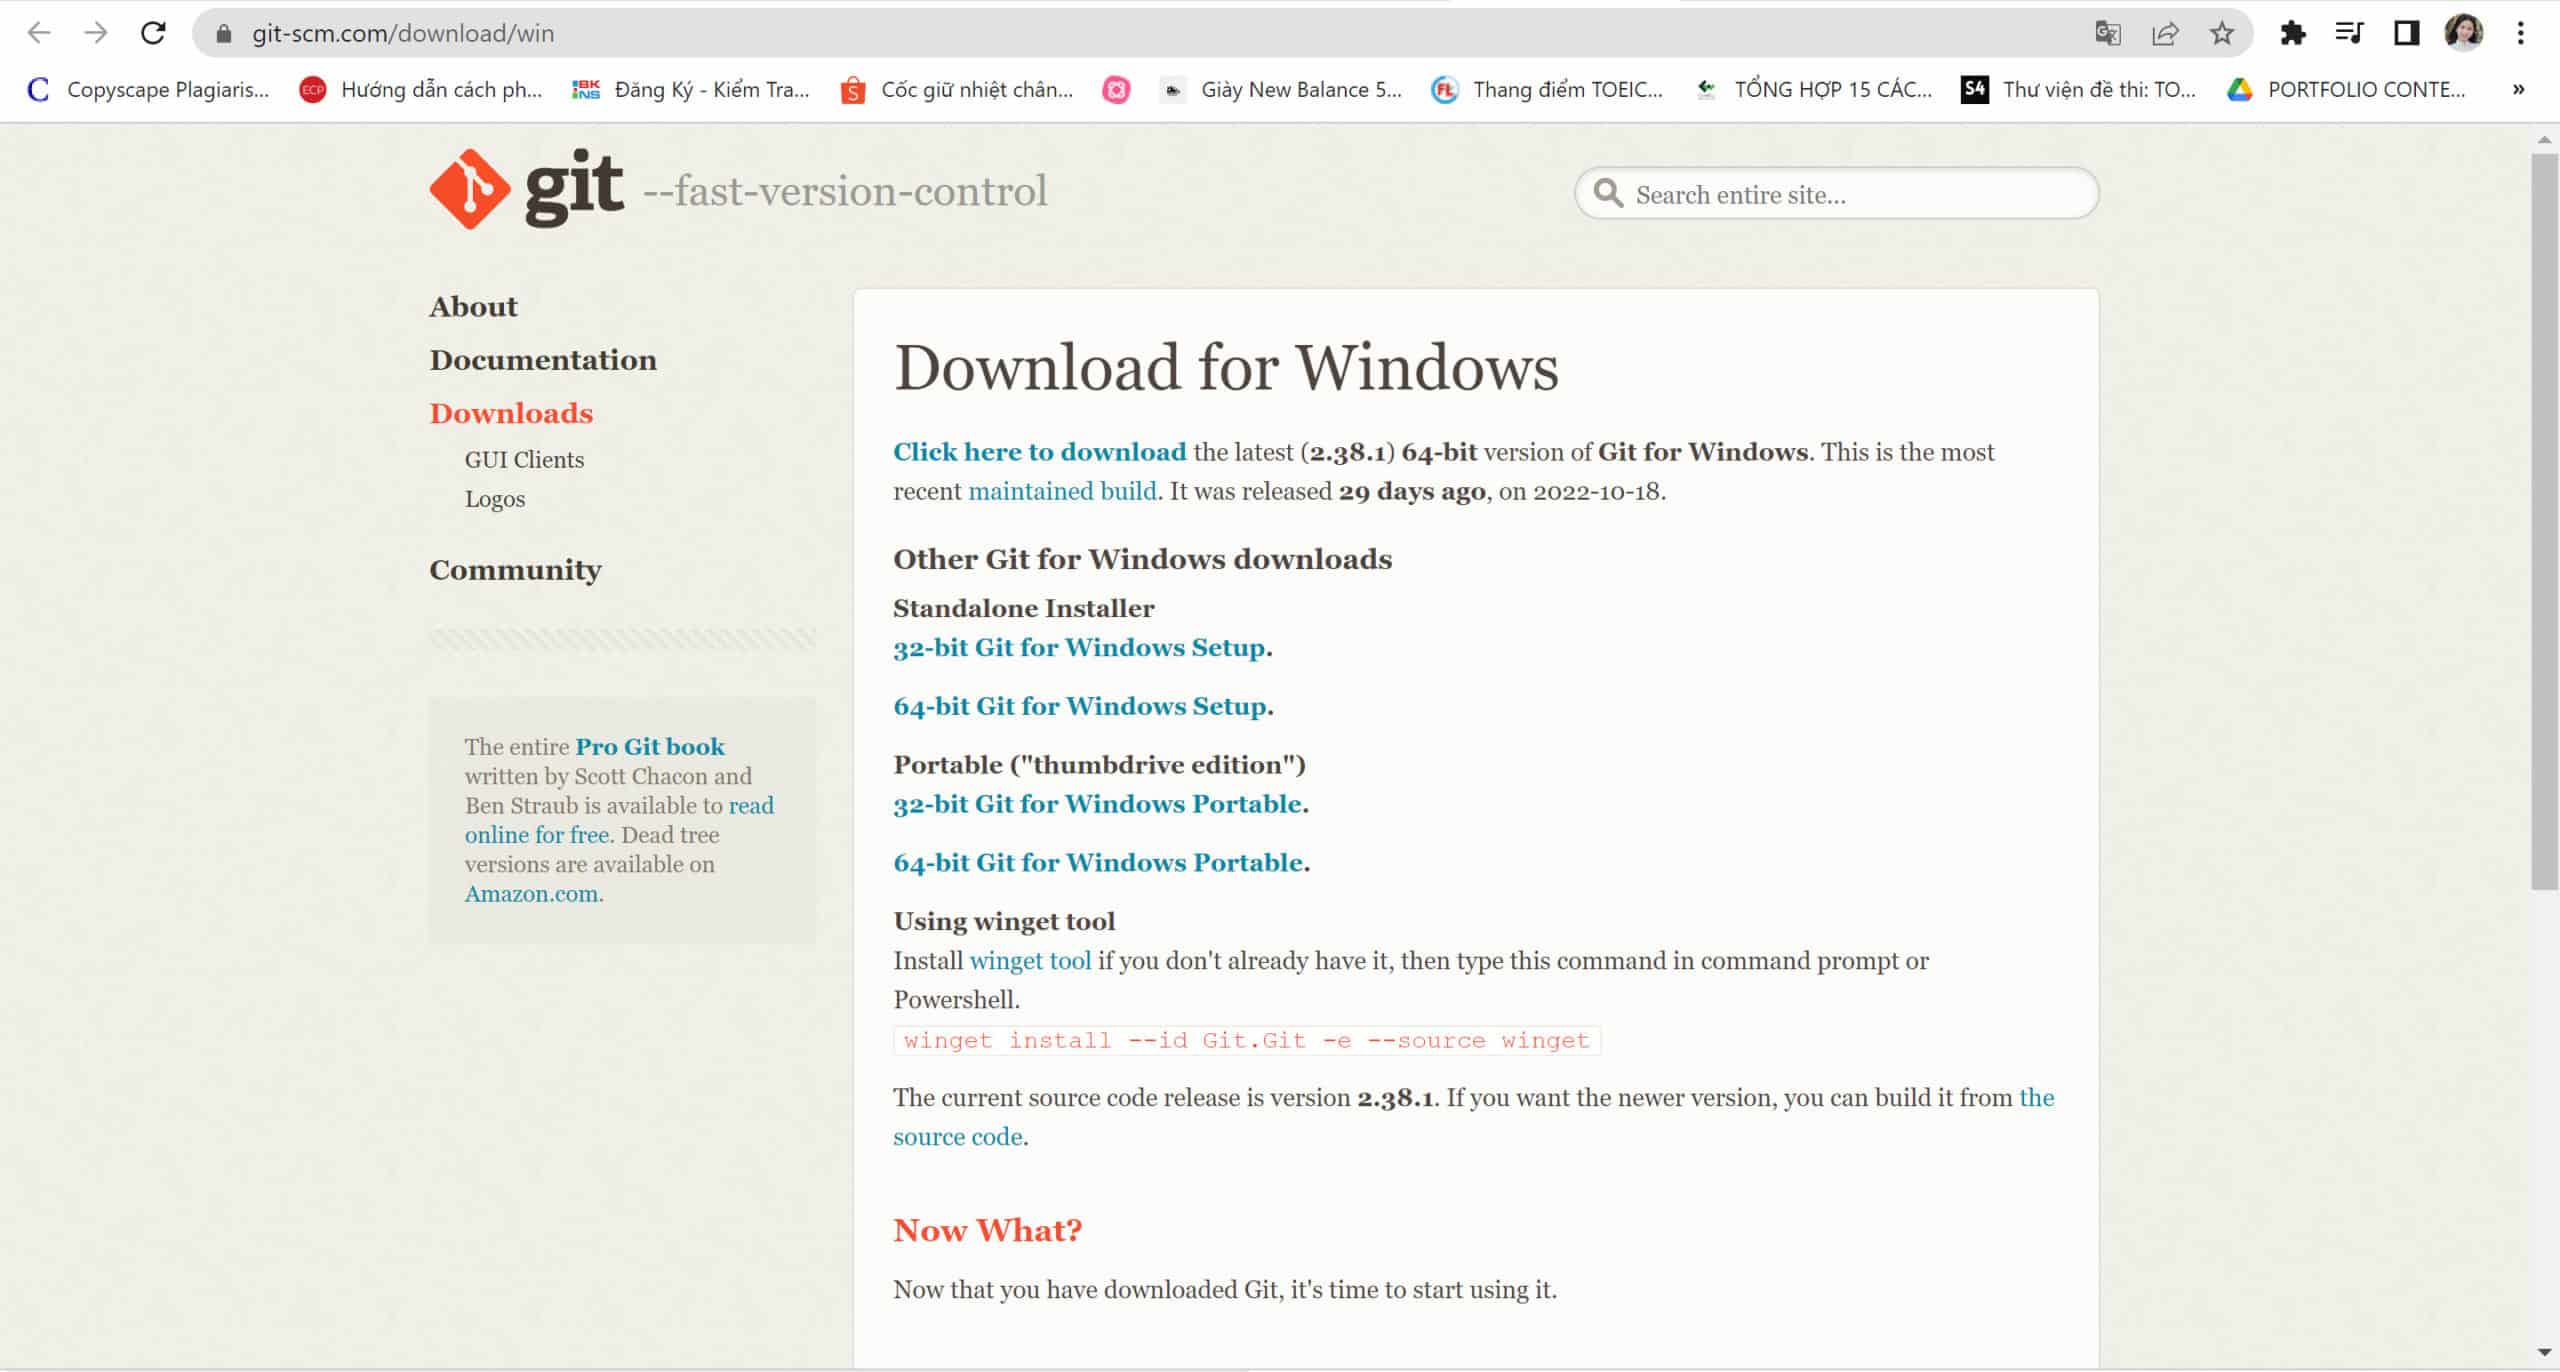Open the Logos sub-item
This screenshot has width=2560, height=1372.
tap(494, 499)
